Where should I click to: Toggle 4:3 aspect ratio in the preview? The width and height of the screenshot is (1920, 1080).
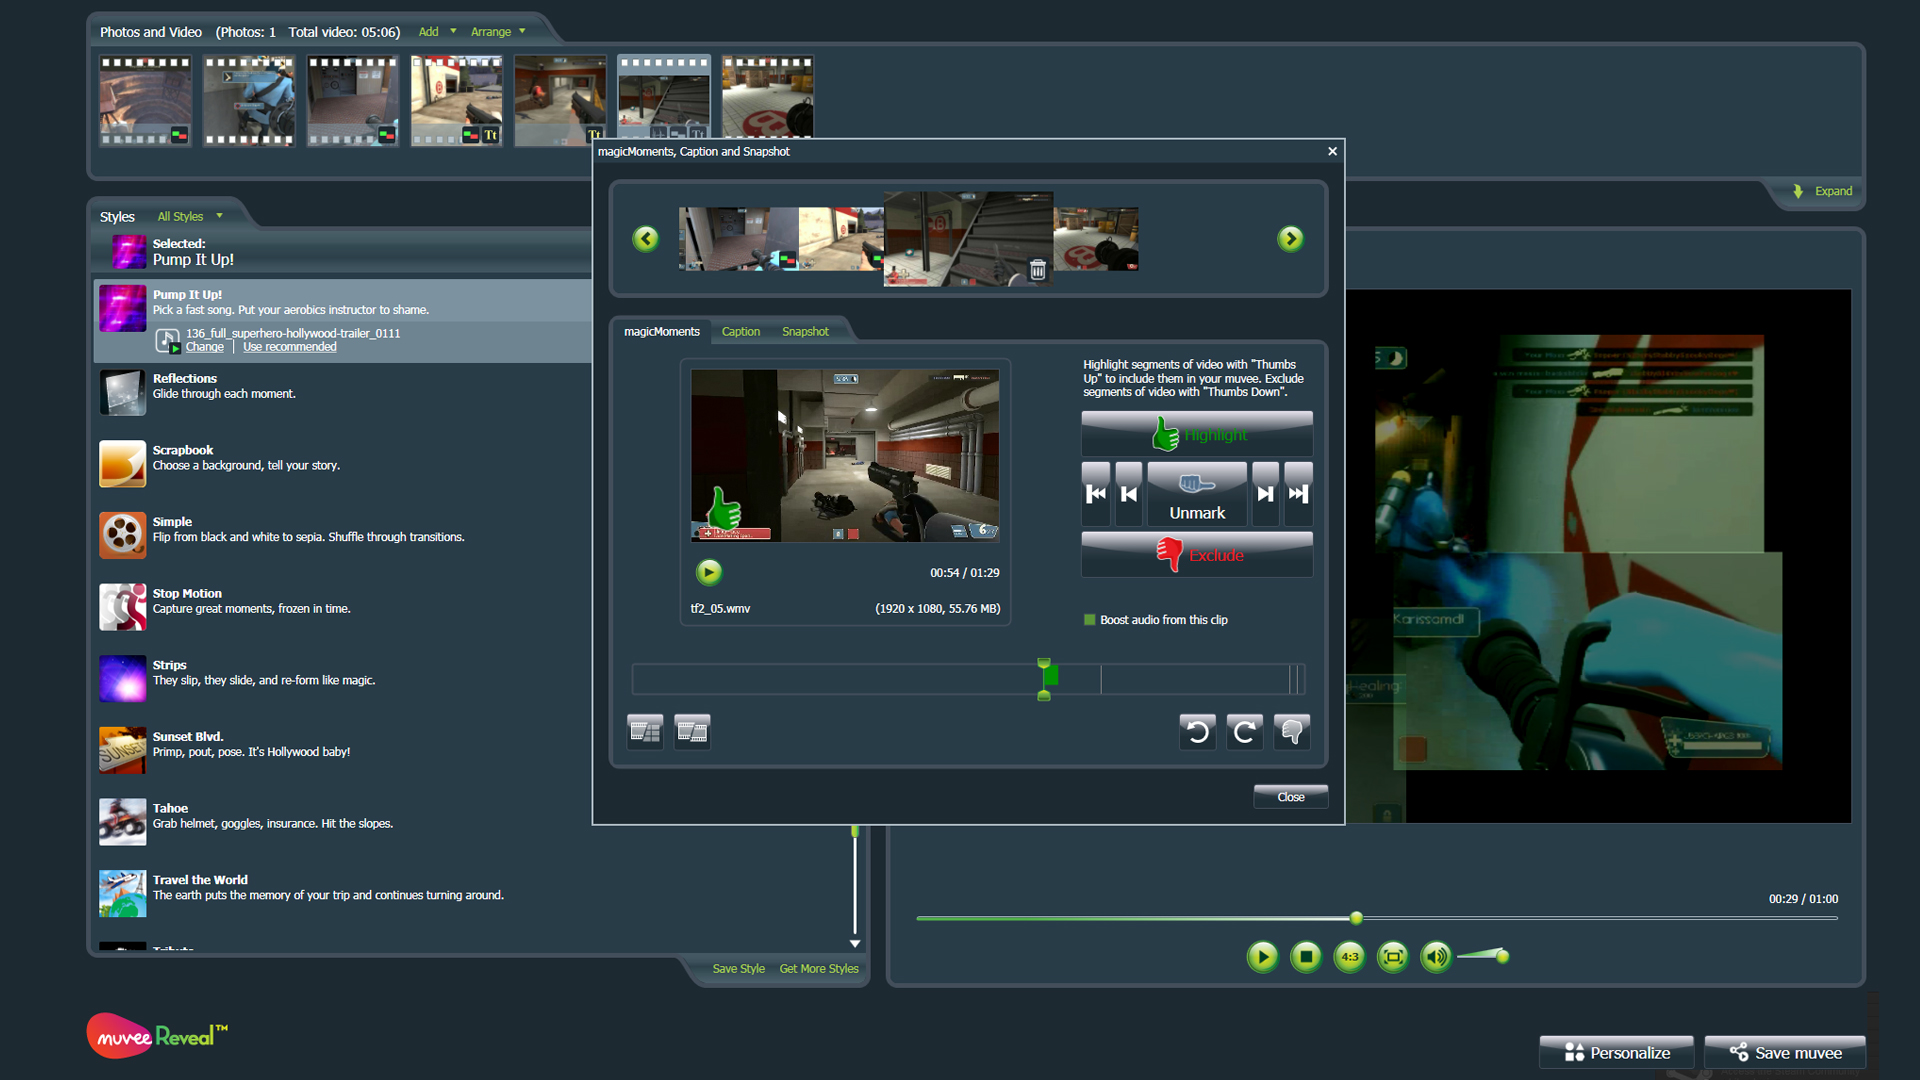1349,956
